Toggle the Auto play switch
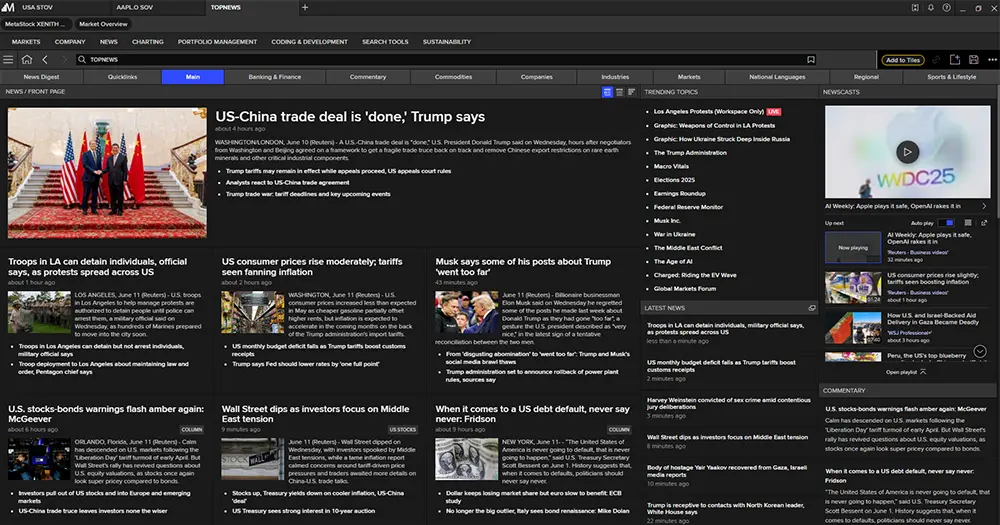The height and width of the screenshot is (525, 1000). [949, 222]
